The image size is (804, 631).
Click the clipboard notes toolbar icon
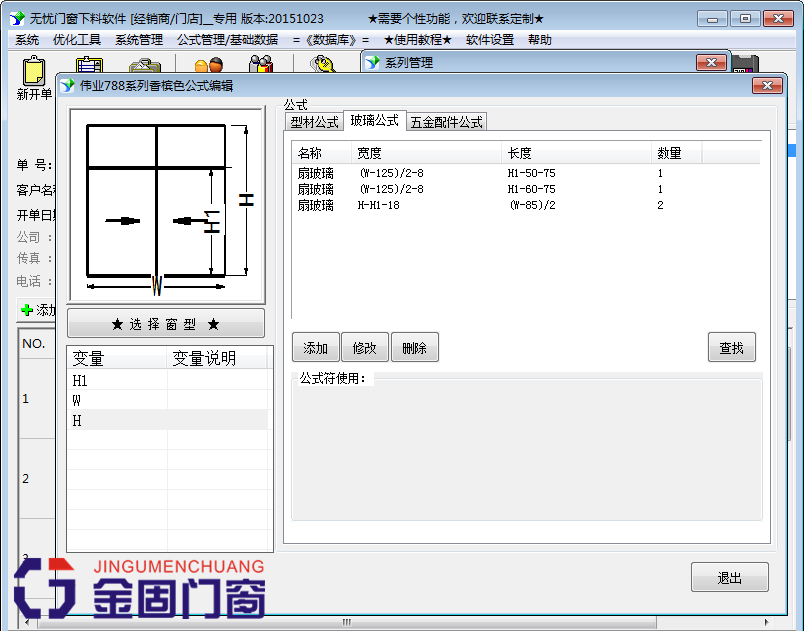coord(88,63)
